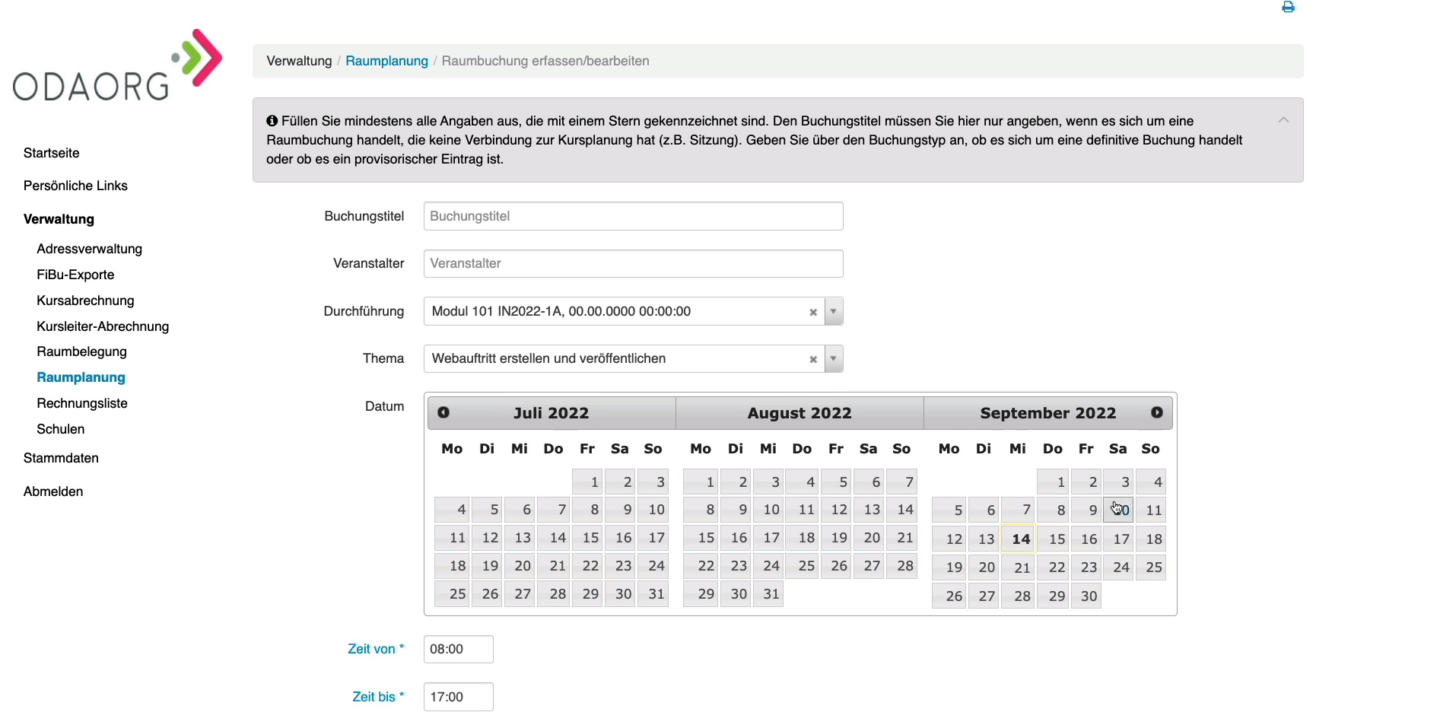
Task: Go to previous month with left calendar arrow
Action: [443, 412]
